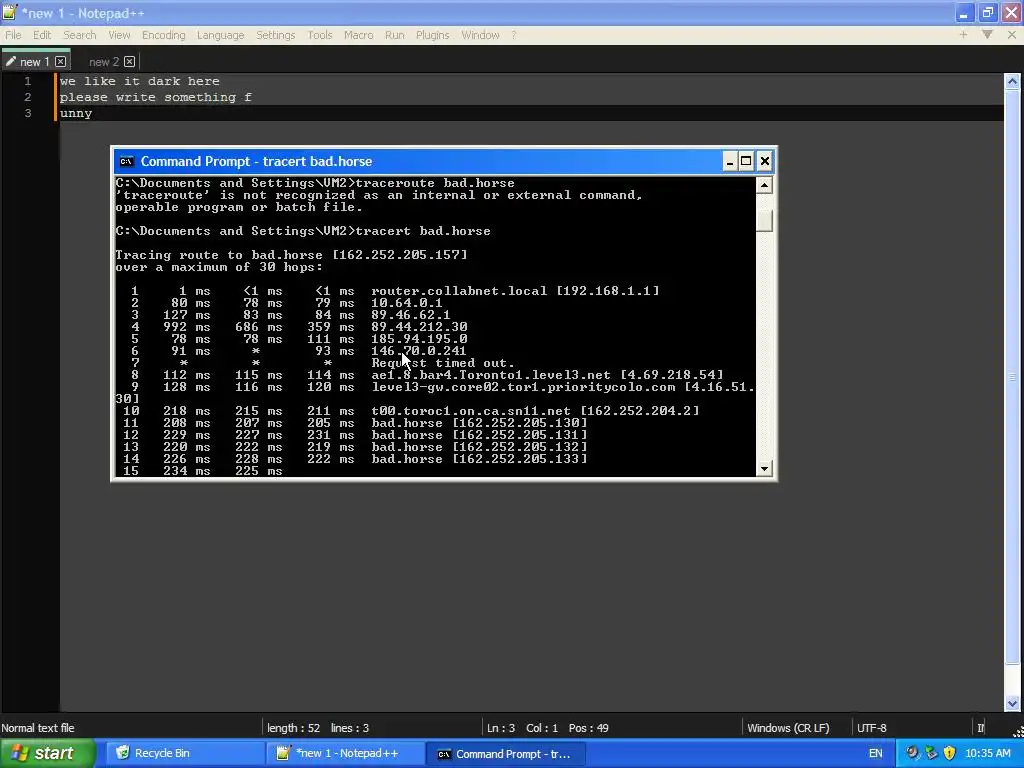
Task: Click the resize grip in status bar corner
Action: point(1017,731)
